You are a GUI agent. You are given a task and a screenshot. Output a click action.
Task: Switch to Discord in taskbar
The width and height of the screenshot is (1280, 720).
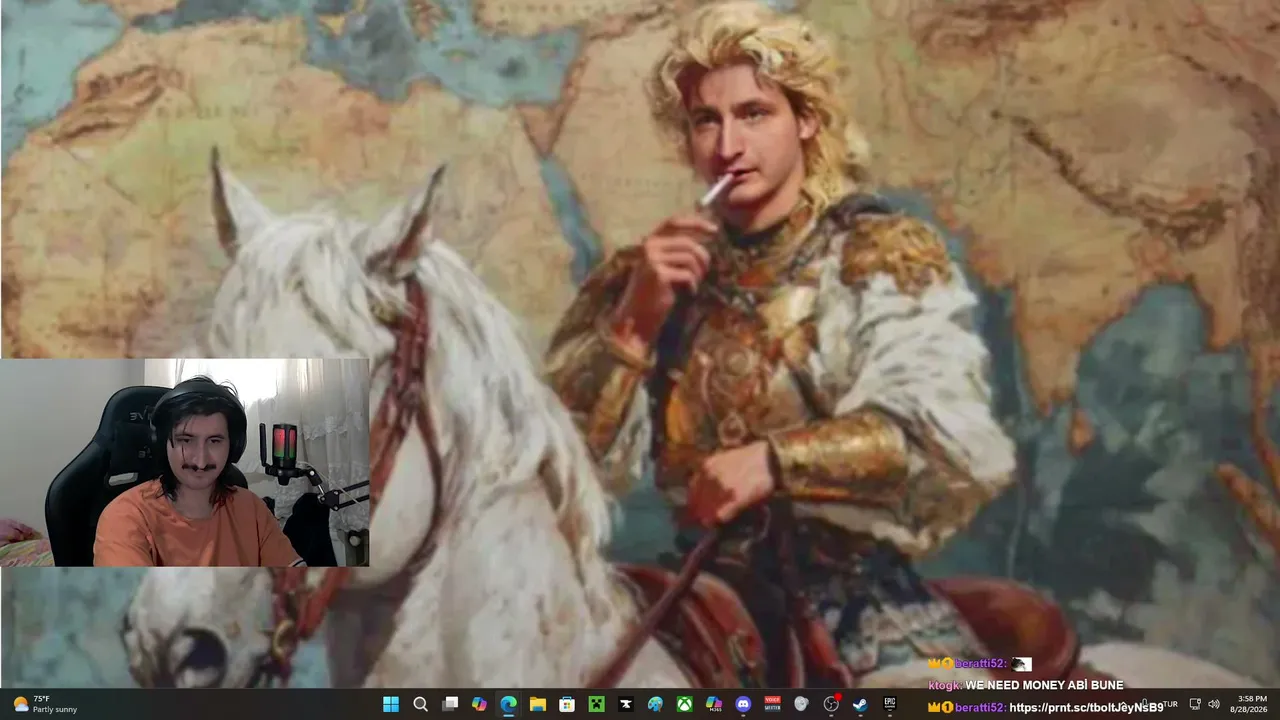tap(743, 704)
